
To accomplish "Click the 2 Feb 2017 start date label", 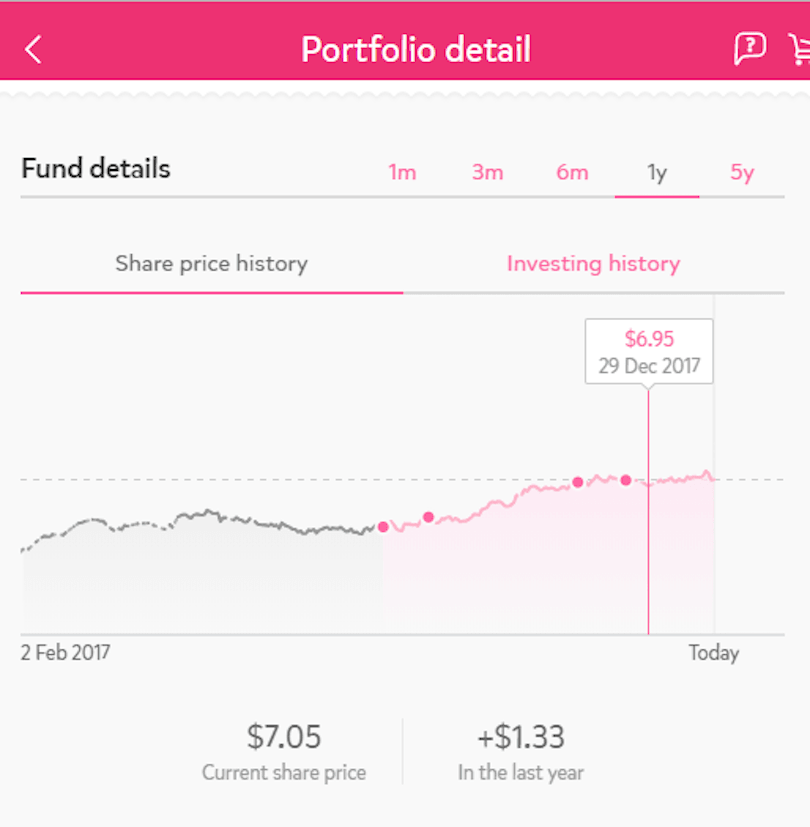I will tap(66, 653).
